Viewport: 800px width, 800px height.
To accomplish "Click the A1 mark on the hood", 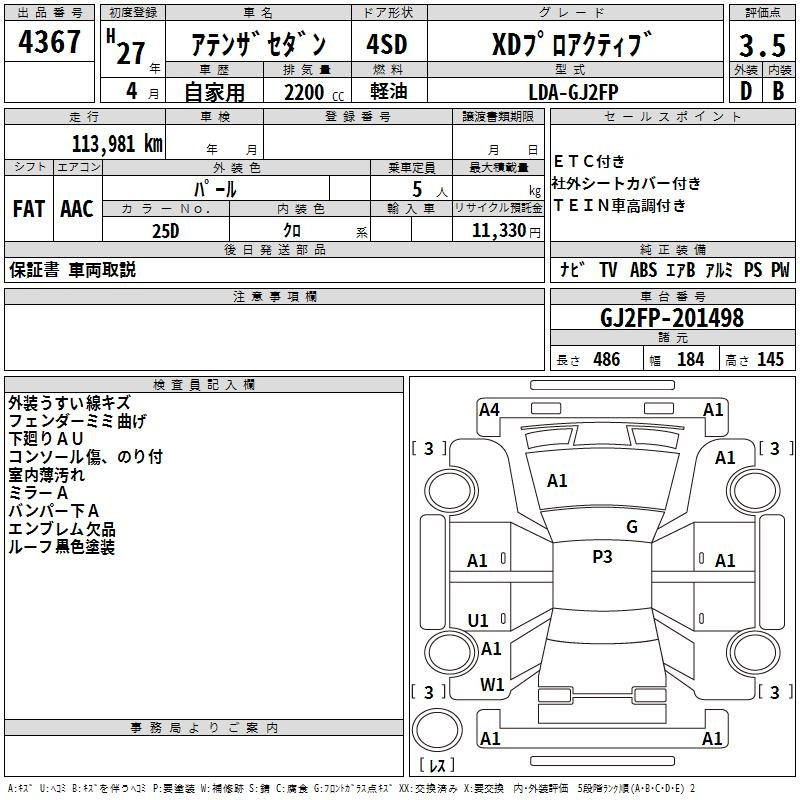I will pyautogui.click(x=557, y=481).
